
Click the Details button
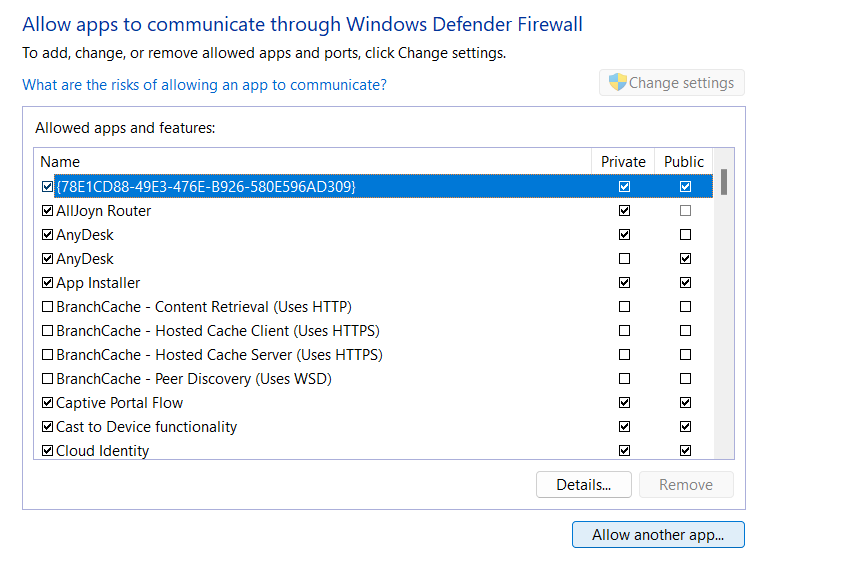584,485
